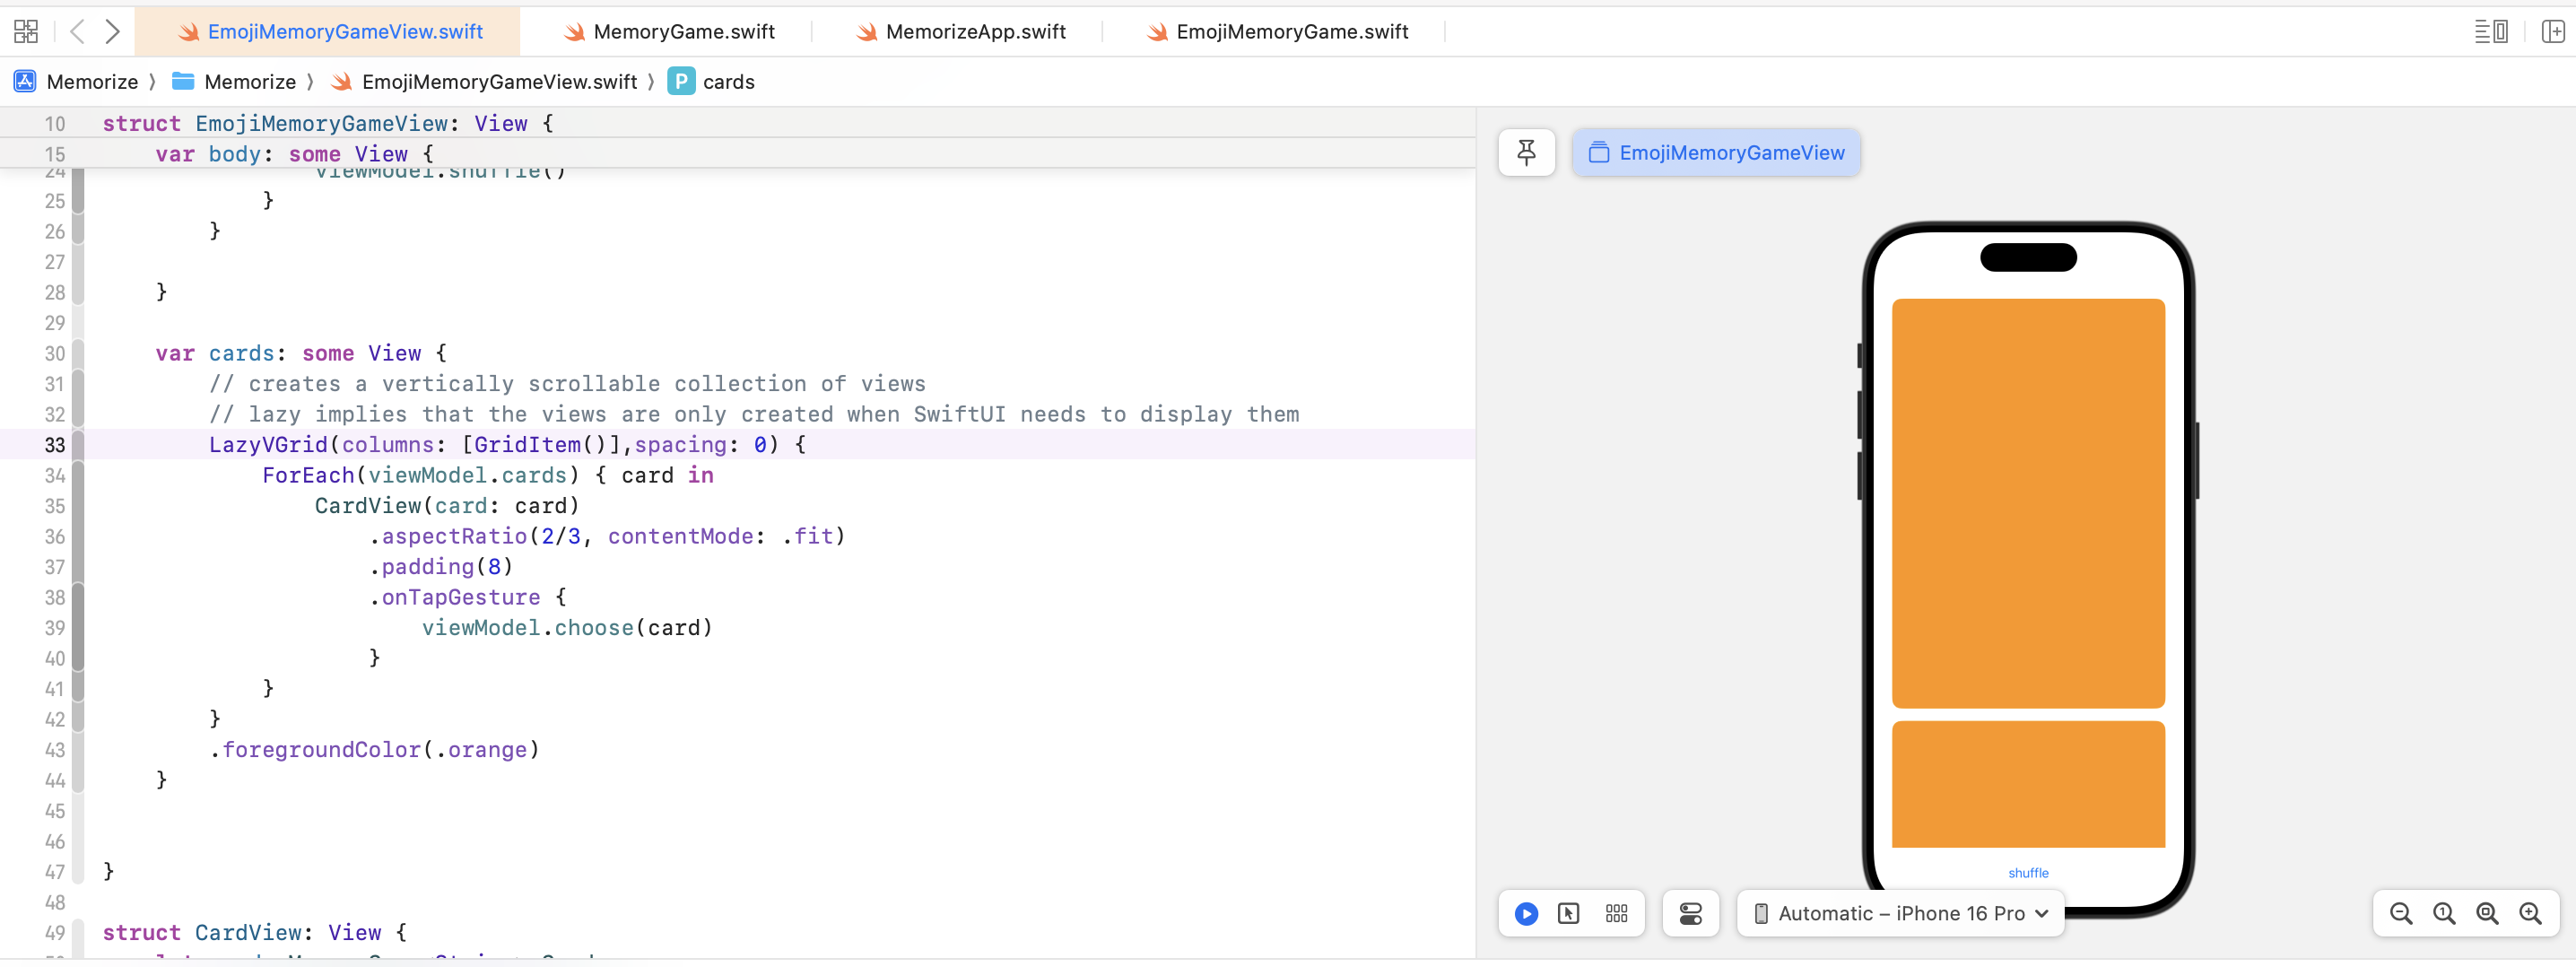Expand the cards symbol in jump bar
Image resolution: width=2576 pixels, height=967 pixels.
click(727, 82)
